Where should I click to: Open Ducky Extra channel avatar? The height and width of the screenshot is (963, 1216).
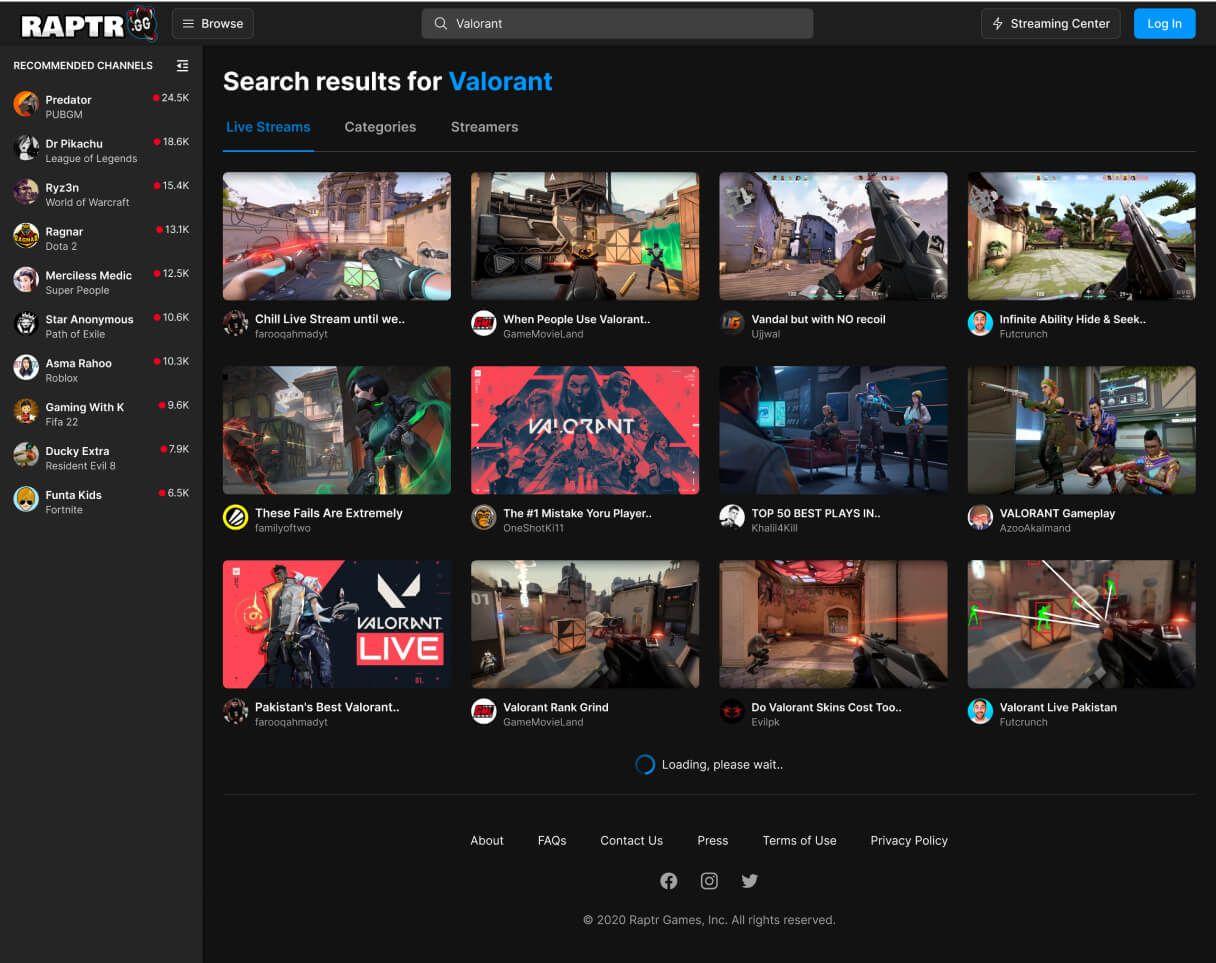click(26, 455)
